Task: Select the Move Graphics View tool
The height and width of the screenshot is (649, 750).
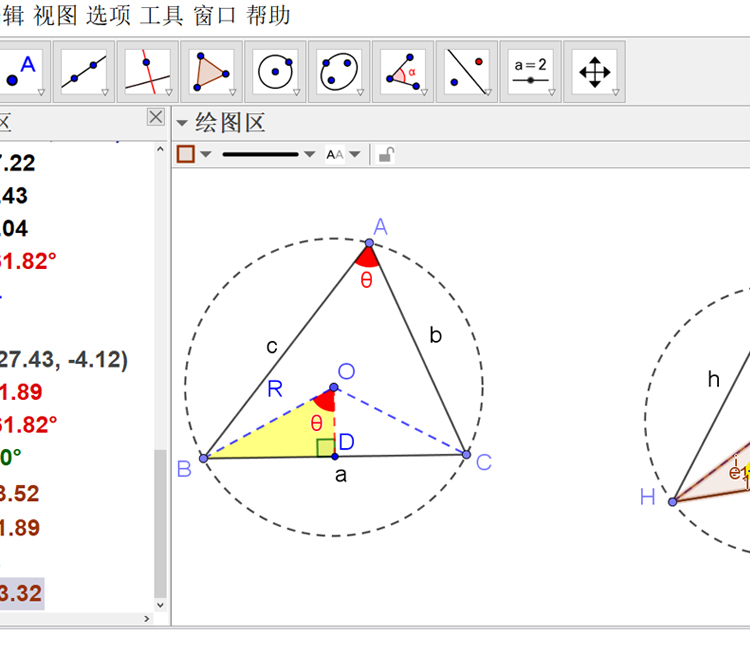Action: click(x=594, y=71)
